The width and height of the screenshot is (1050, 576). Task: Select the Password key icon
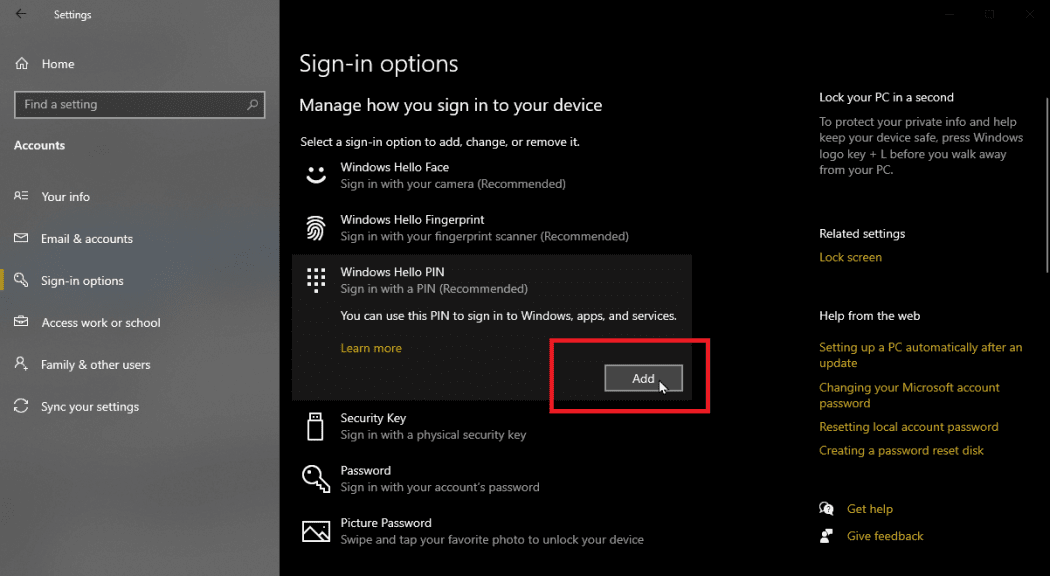314,478
